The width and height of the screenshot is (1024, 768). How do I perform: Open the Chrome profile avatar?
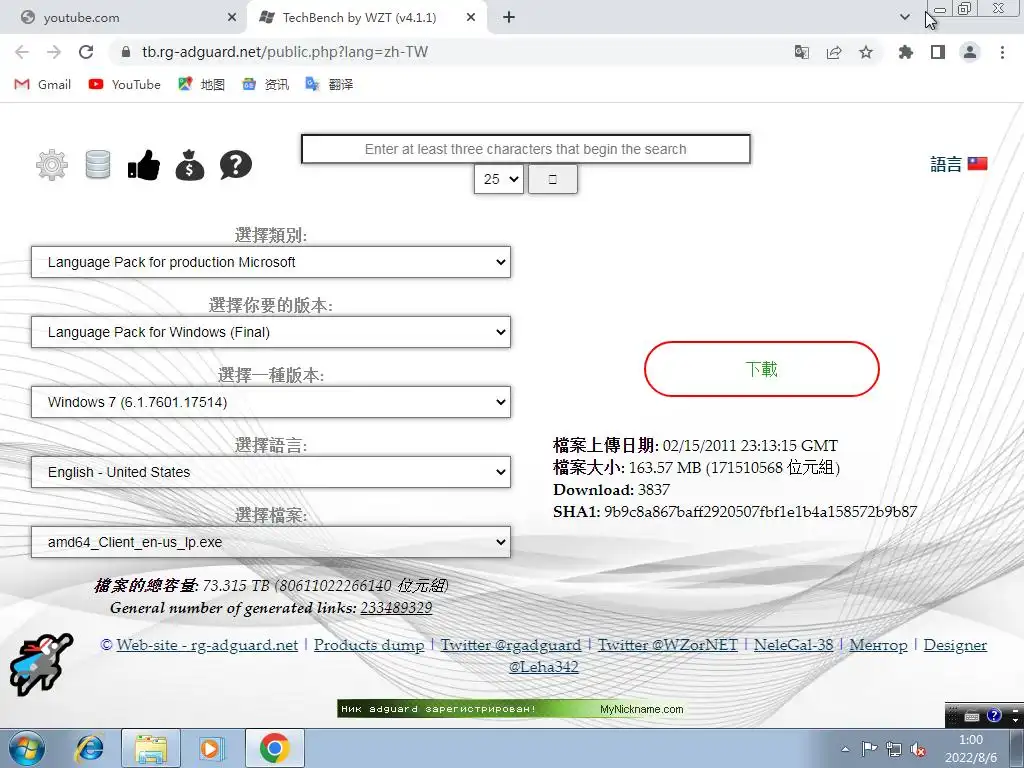click(970, 52)
